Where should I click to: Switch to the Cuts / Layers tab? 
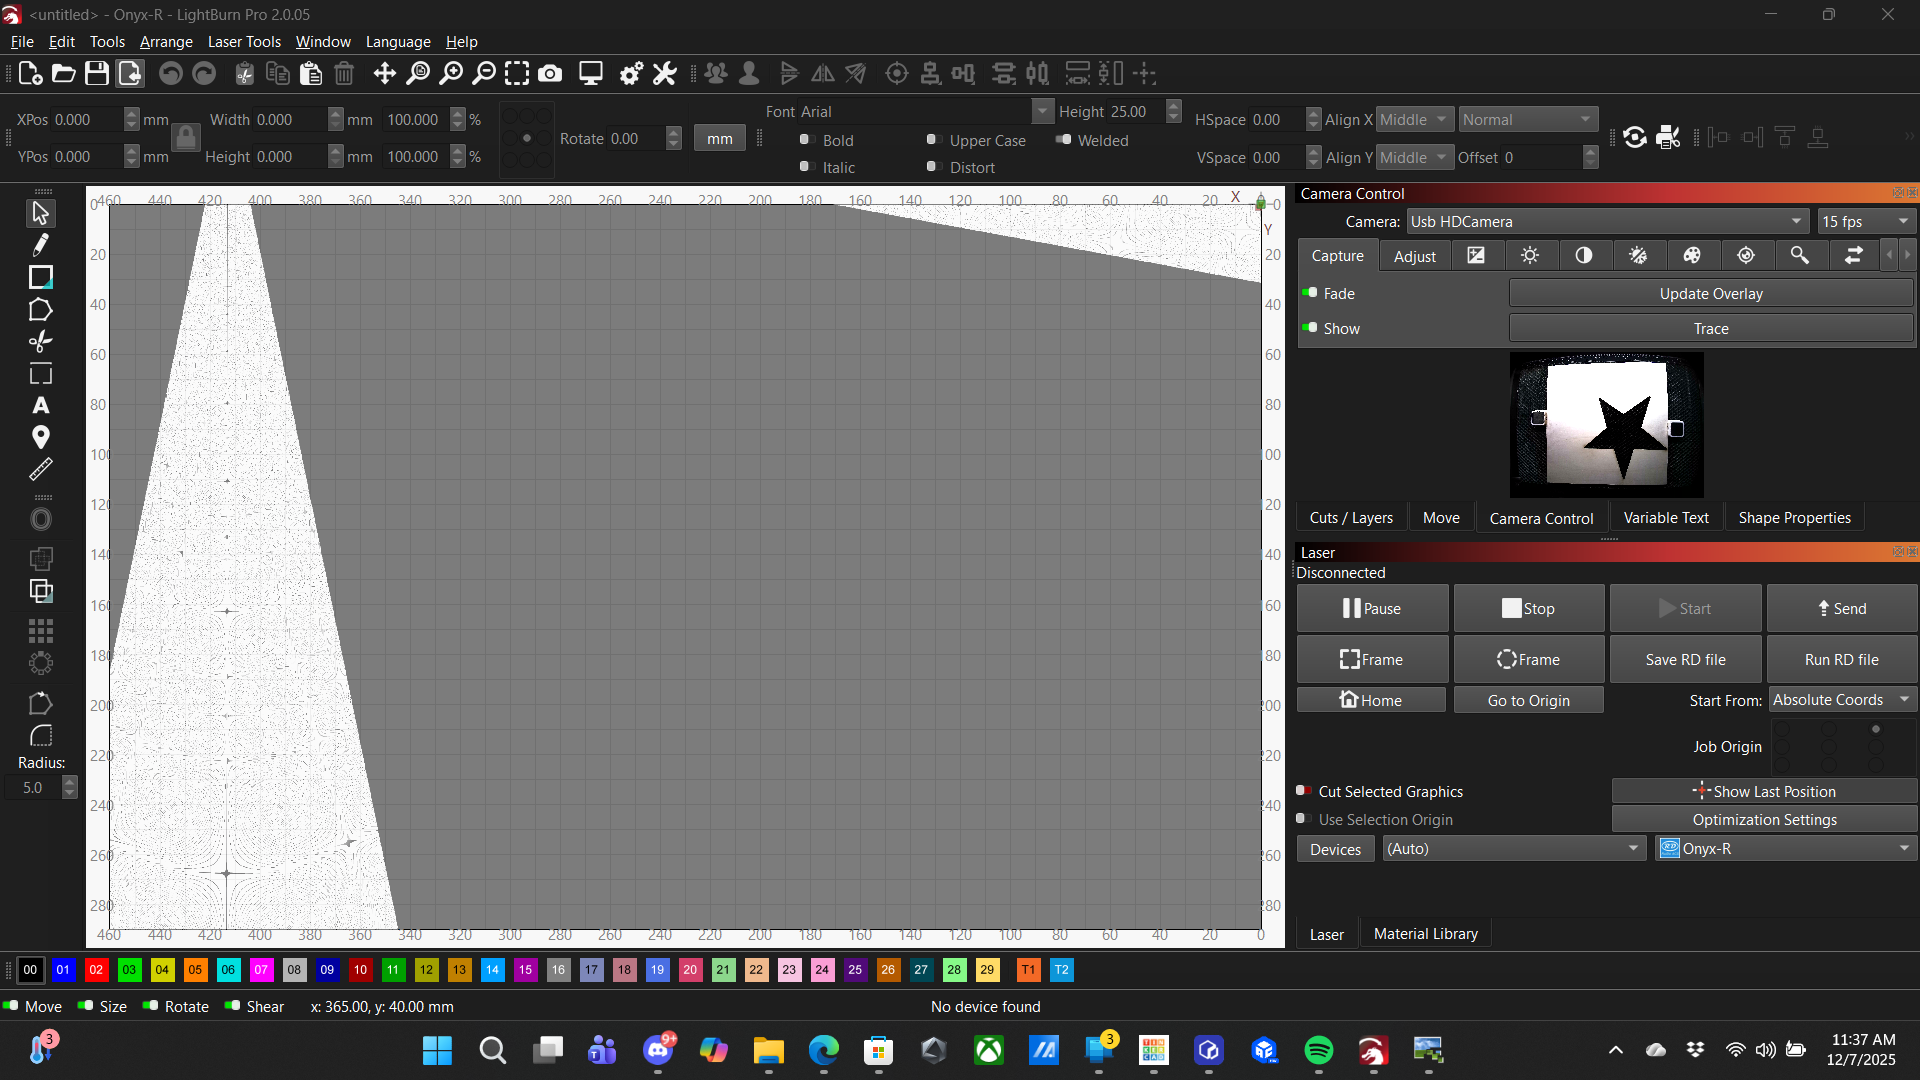[1351, 518]
